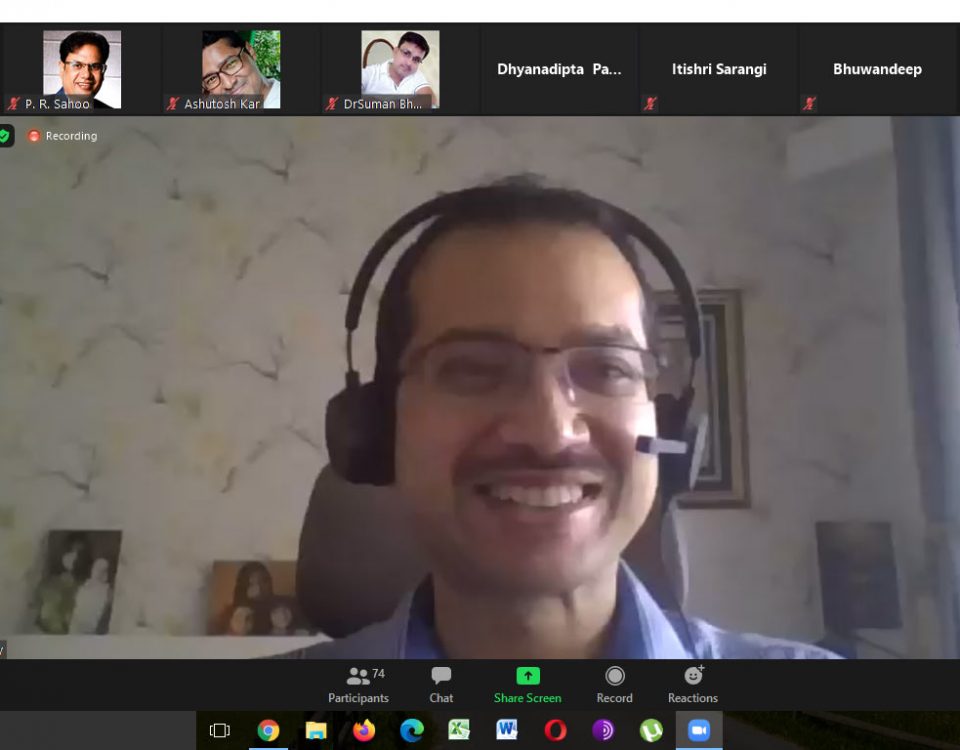Switch to Zoom app in taskbar
The width and height of the screenshot is (960, 750).
click(699, 731)
